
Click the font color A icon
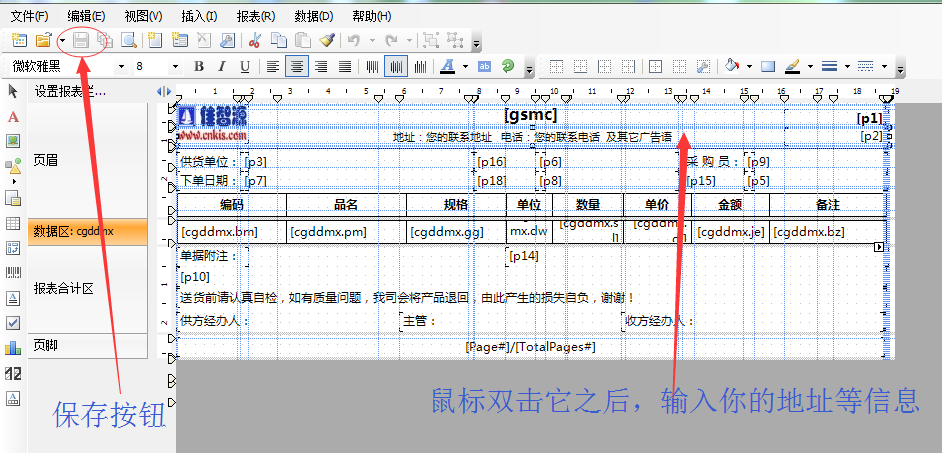click(447, 67)
